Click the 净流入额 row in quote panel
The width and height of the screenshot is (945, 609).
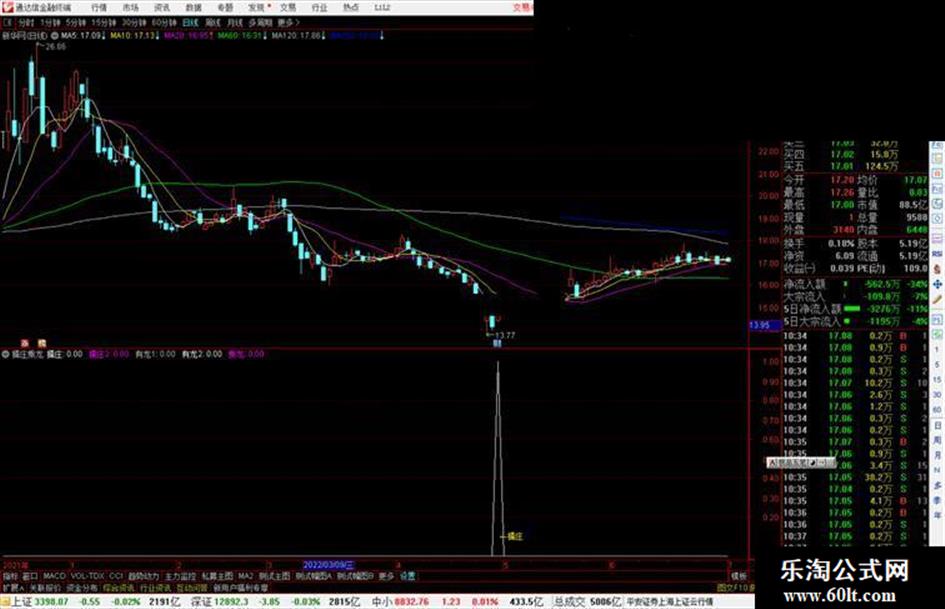coord(855,284)
